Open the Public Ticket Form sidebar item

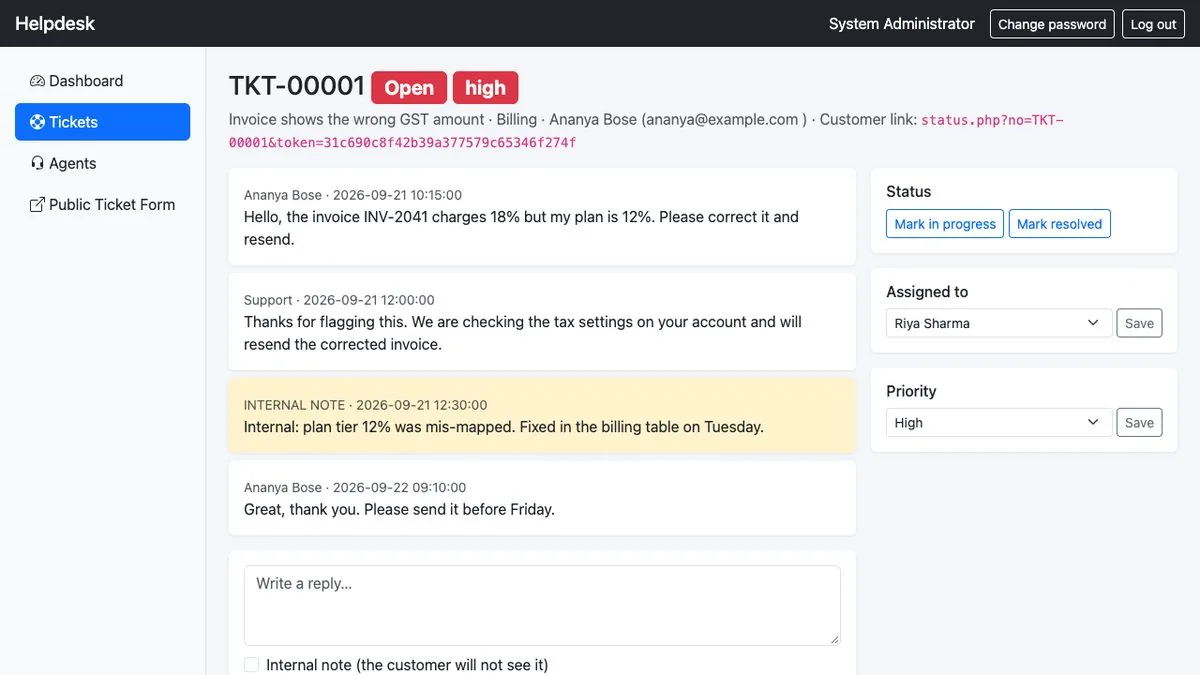point(102,204)
